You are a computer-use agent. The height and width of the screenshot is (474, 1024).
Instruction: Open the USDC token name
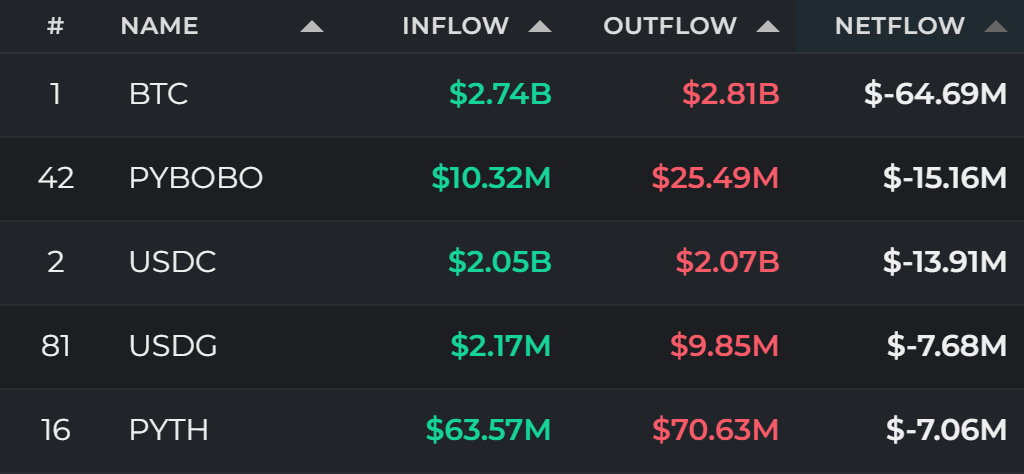172,262
